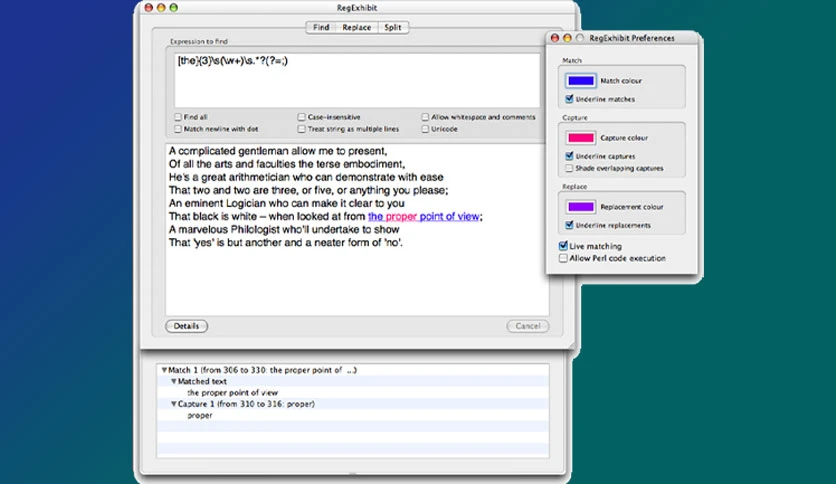Uncheck Underline matches in Preferences
Screen dimensions: 836x484
click(569, 99)
